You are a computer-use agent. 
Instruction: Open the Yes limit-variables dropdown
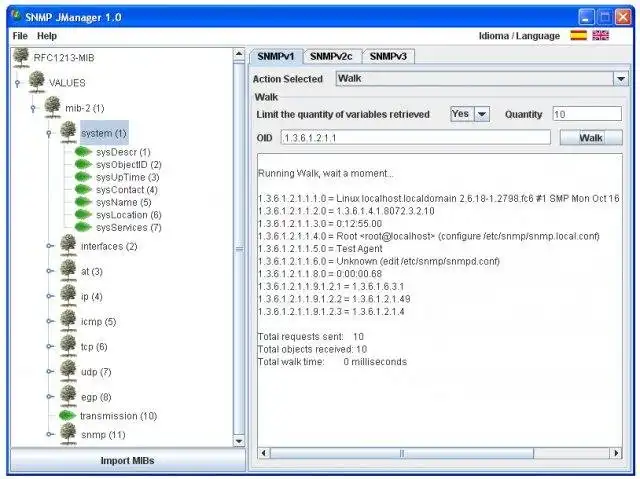pos(482,114)
